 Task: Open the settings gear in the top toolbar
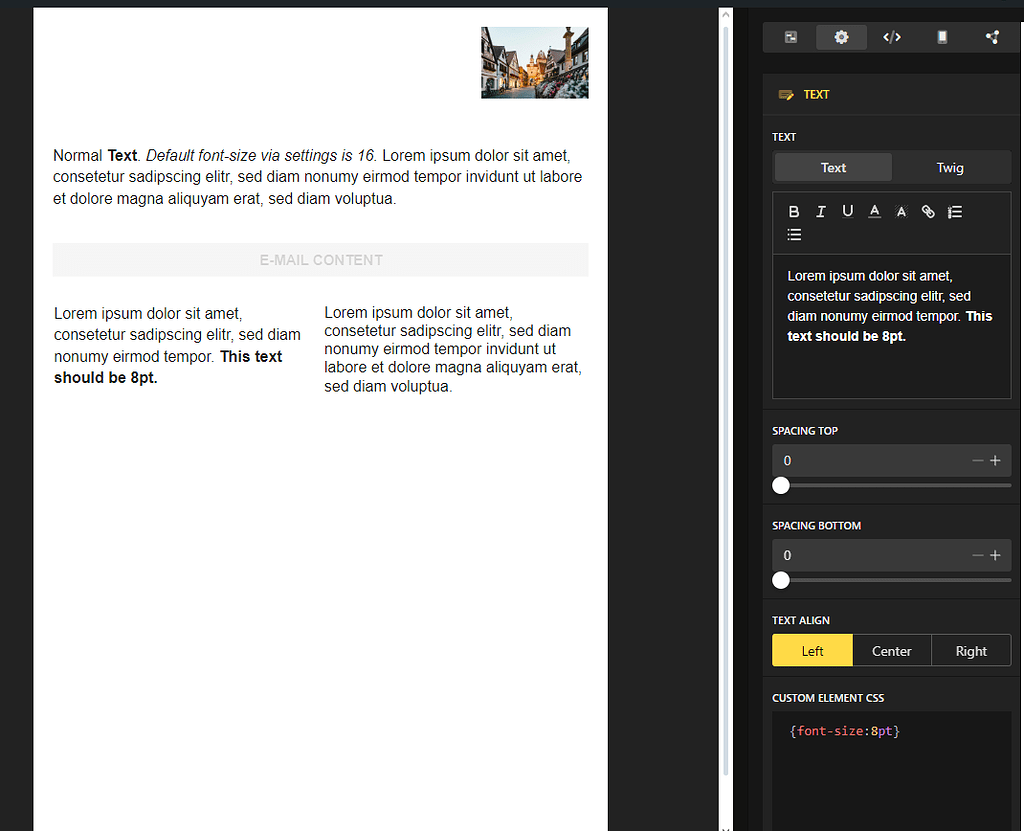(x=841, y=37)
